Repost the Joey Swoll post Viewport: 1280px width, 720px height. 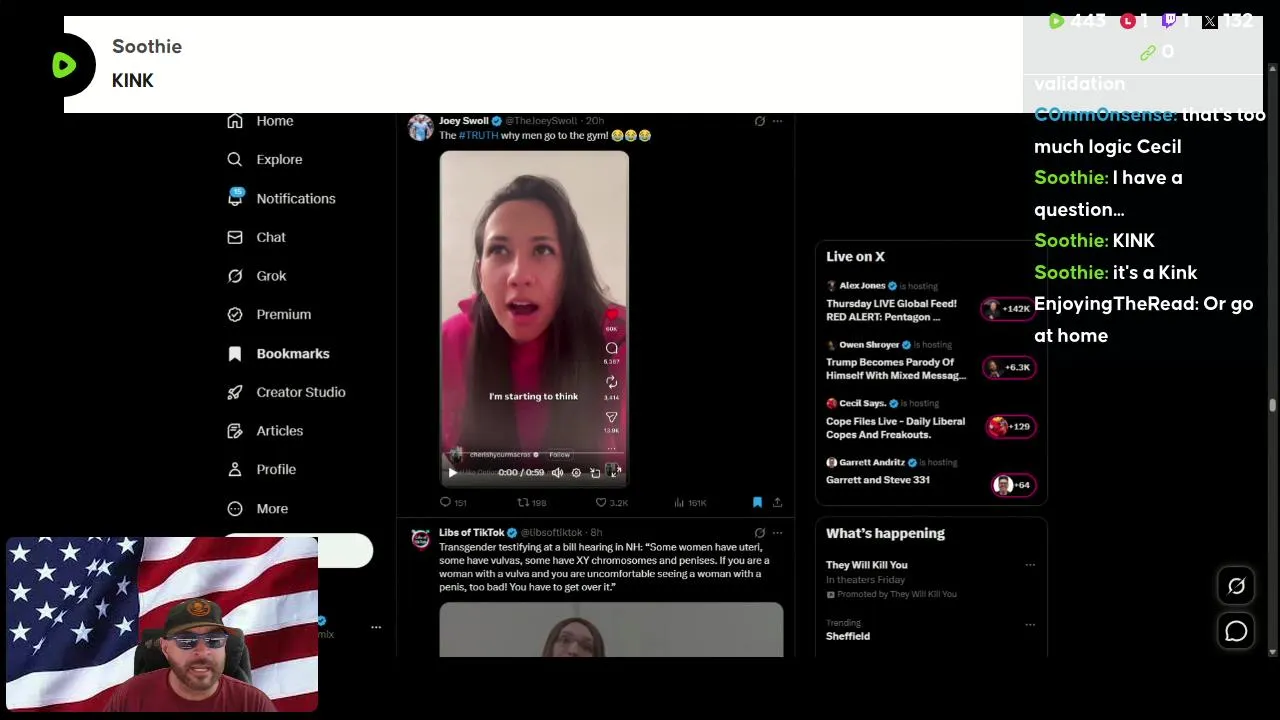pyautogui.click(x=531, y=502)
